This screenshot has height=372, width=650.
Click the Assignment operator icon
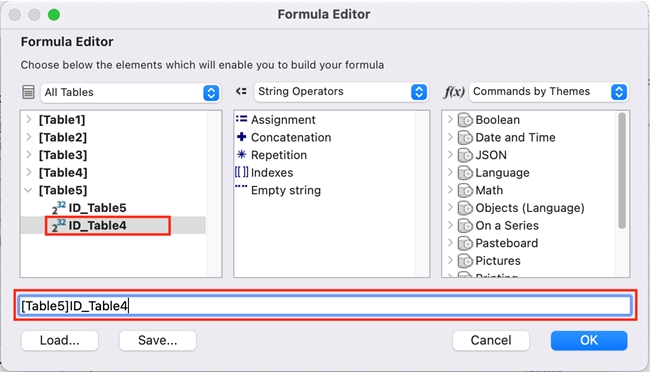(241, 119)
